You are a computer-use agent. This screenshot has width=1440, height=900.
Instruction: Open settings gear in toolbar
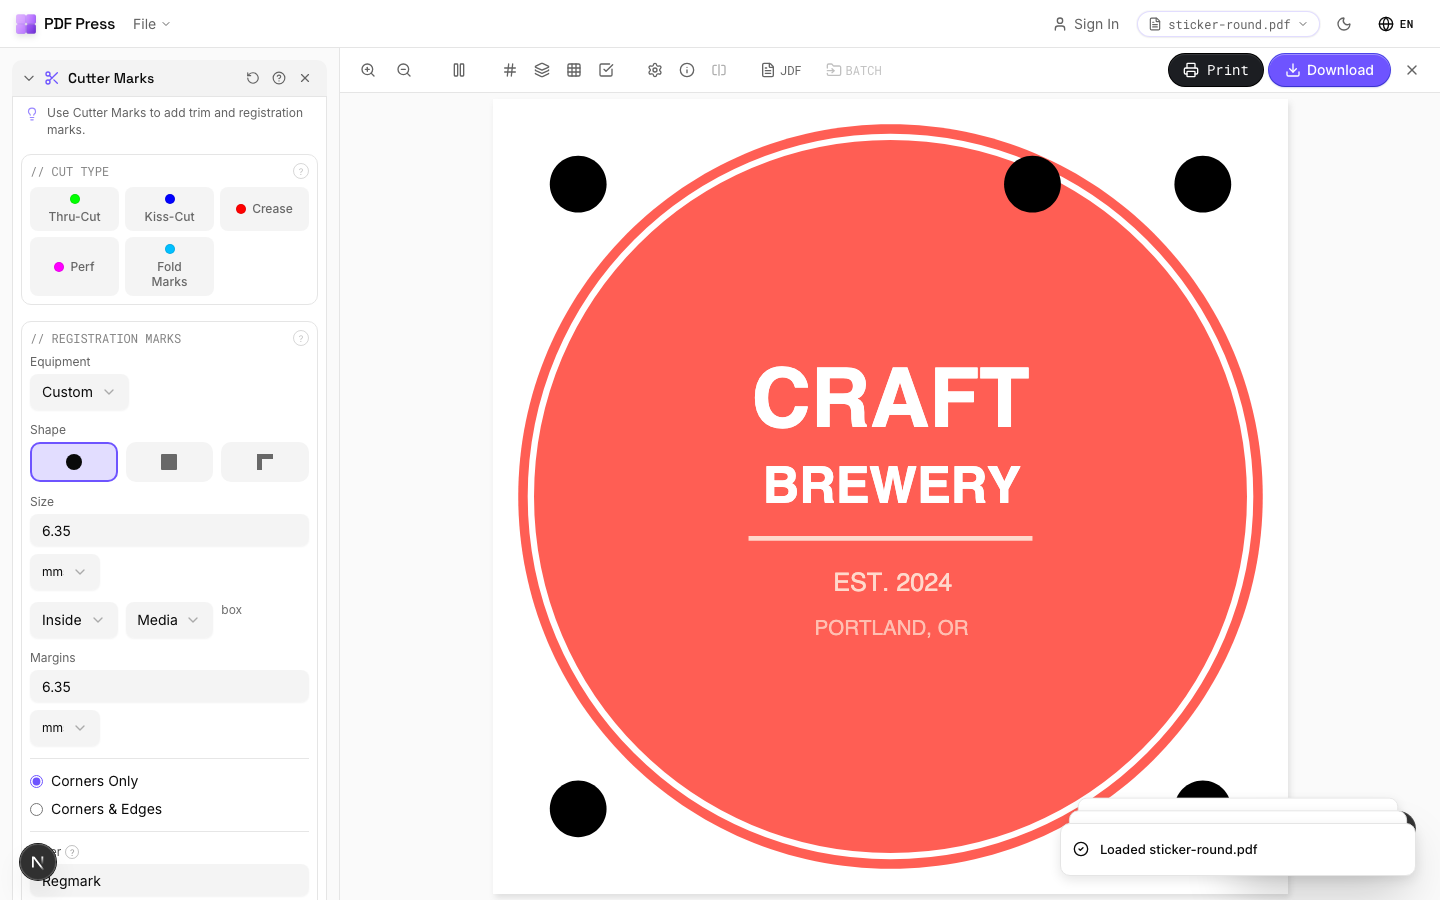pos(655,70)
